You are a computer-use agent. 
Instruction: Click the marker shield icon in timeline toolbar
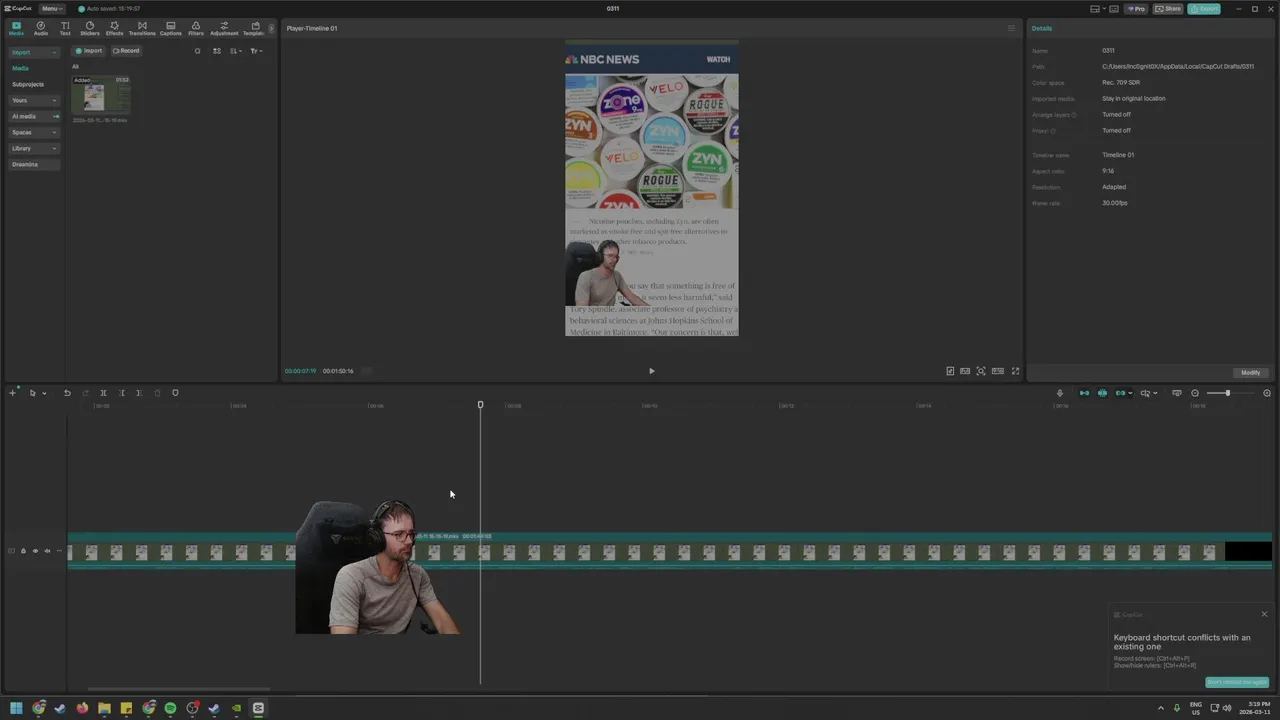(x=175, y=393)
